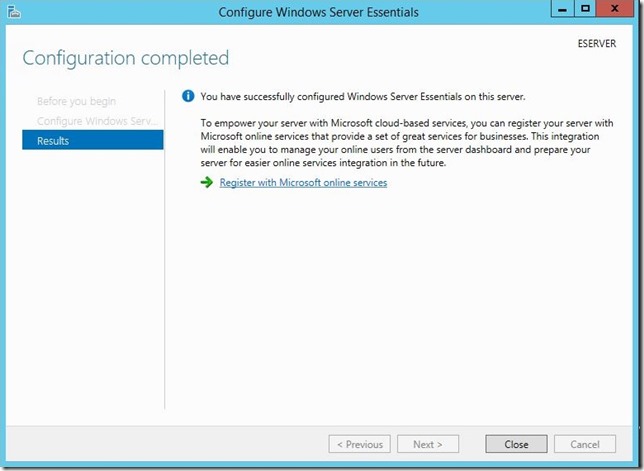Select the Configure Windows Serv... step
644x471 pixels.
tap(95, 121)
